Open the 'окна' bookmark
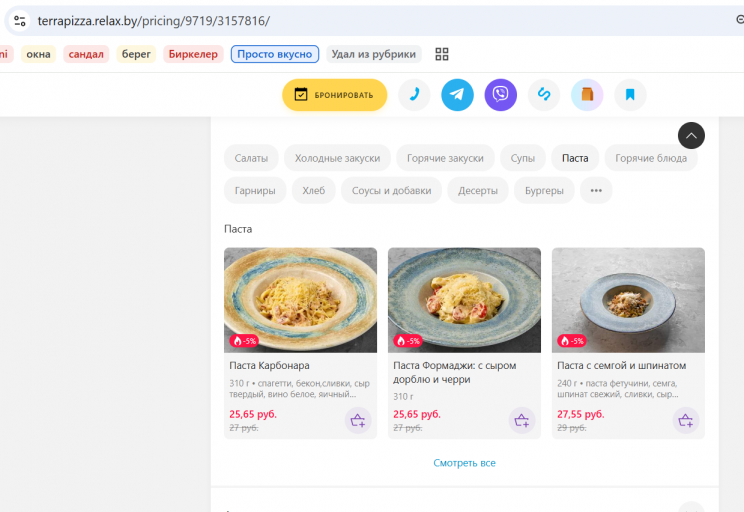This screenshot has width=744, height=512. (x=38, y=54)
